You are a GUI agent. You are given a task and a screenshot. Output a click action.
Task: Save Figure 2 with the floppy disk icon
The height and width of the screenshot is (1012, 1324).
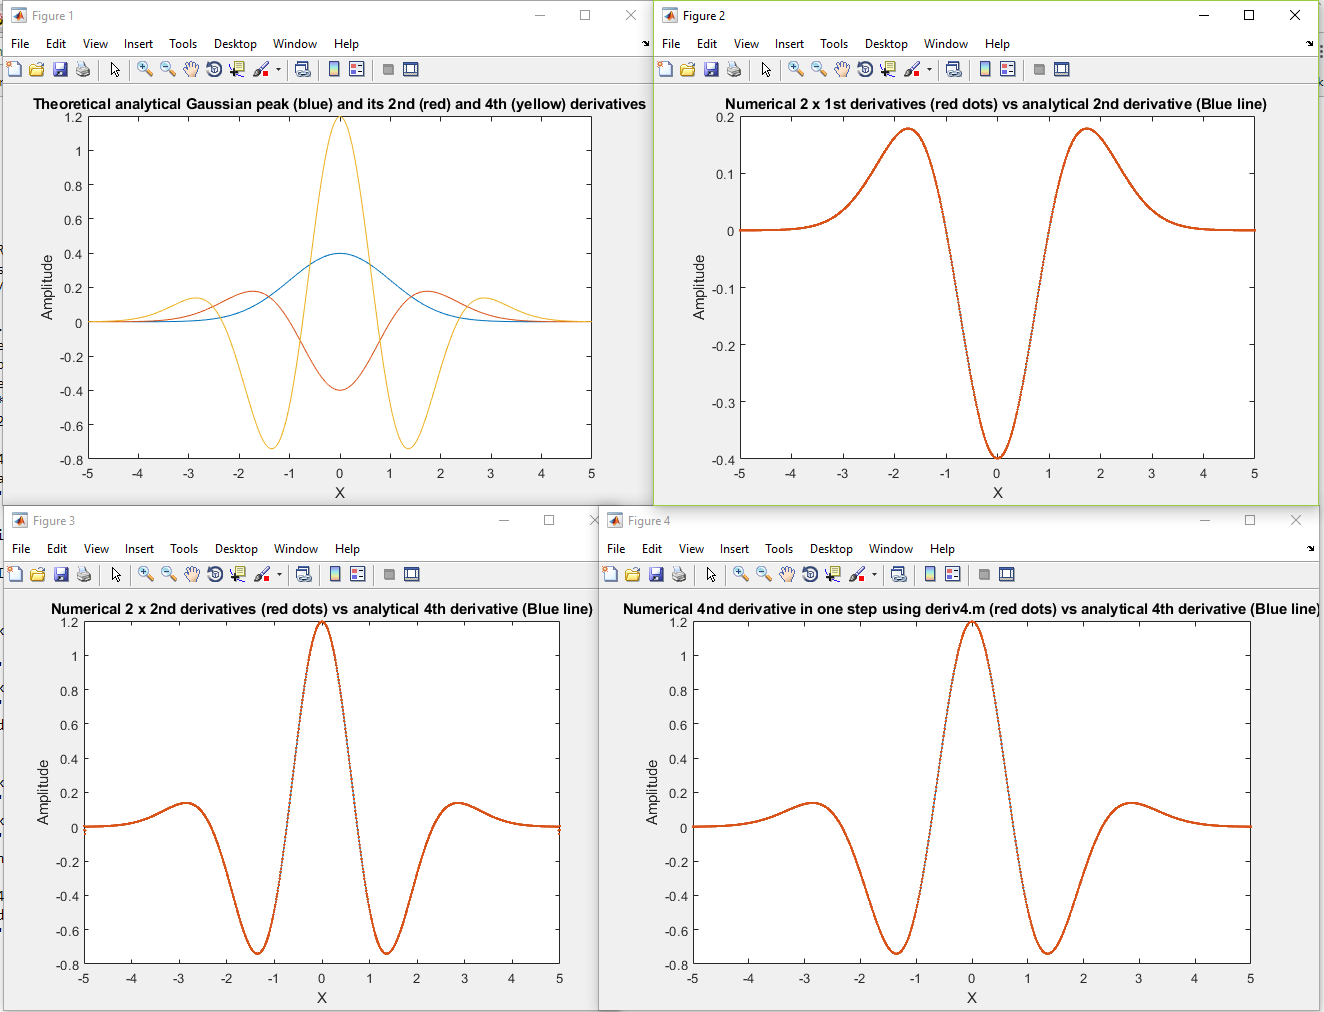711,69
